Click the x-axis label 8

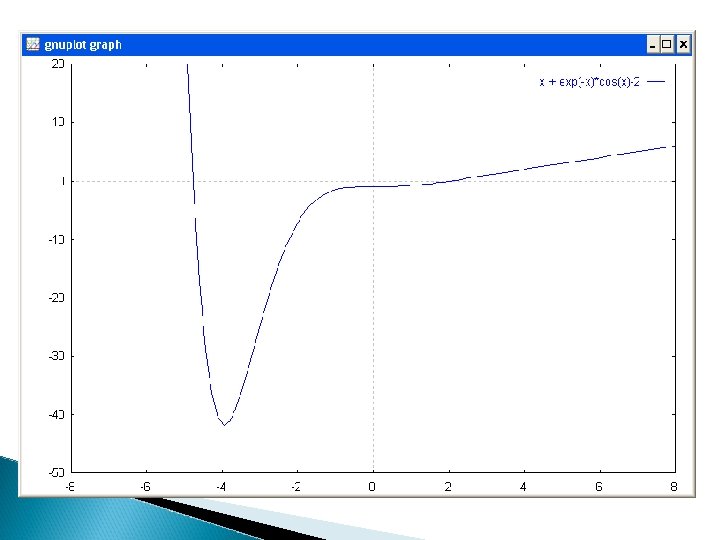[674, 487]
